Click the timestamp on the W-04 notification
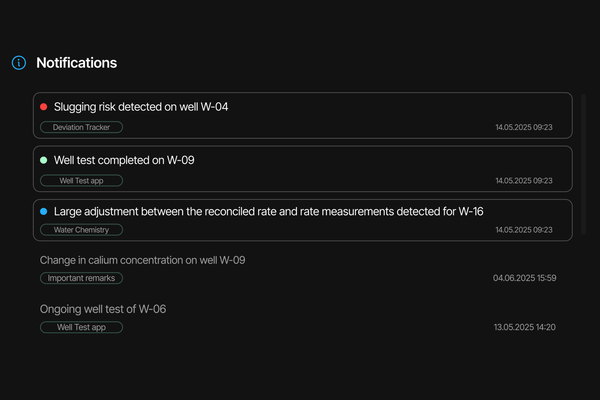This screenshot has width=600, height=400. [524, 128]
